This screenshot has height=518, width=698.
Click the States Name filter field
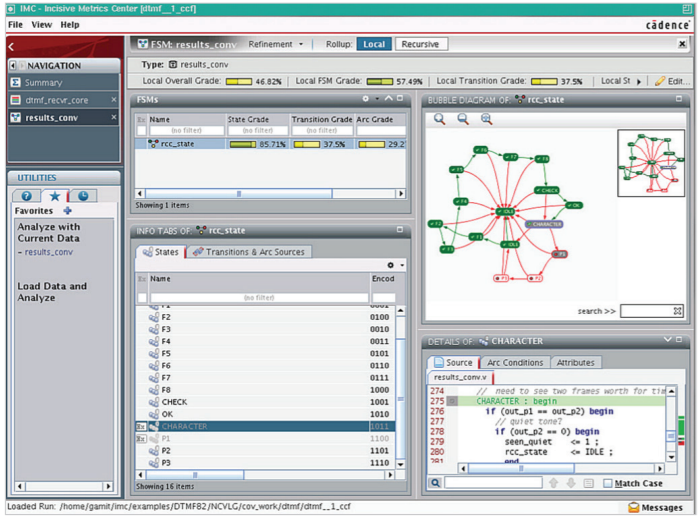tap(259, 297)
